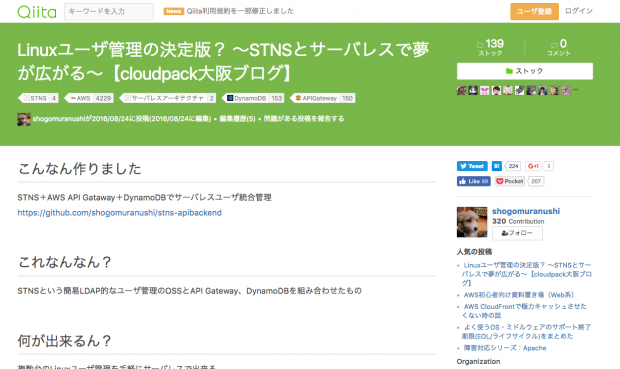Viewport: 620px width, 369px height.
Task: Click the 0 comment count
Action: point(559,47)
